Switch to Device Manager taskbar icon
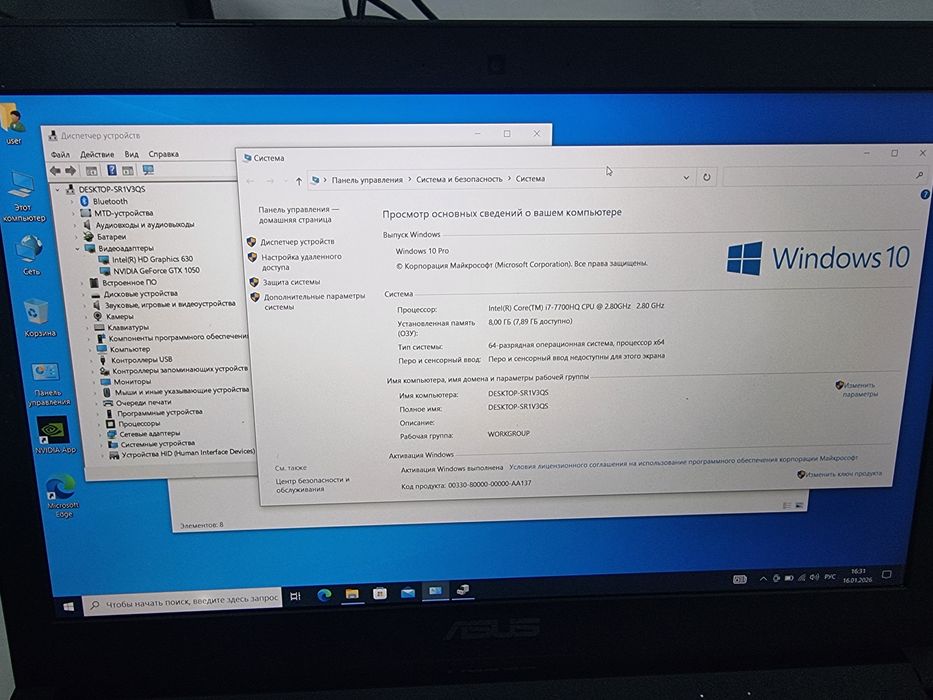Screen dimensions: 933x700 click(x=463, y=590)
